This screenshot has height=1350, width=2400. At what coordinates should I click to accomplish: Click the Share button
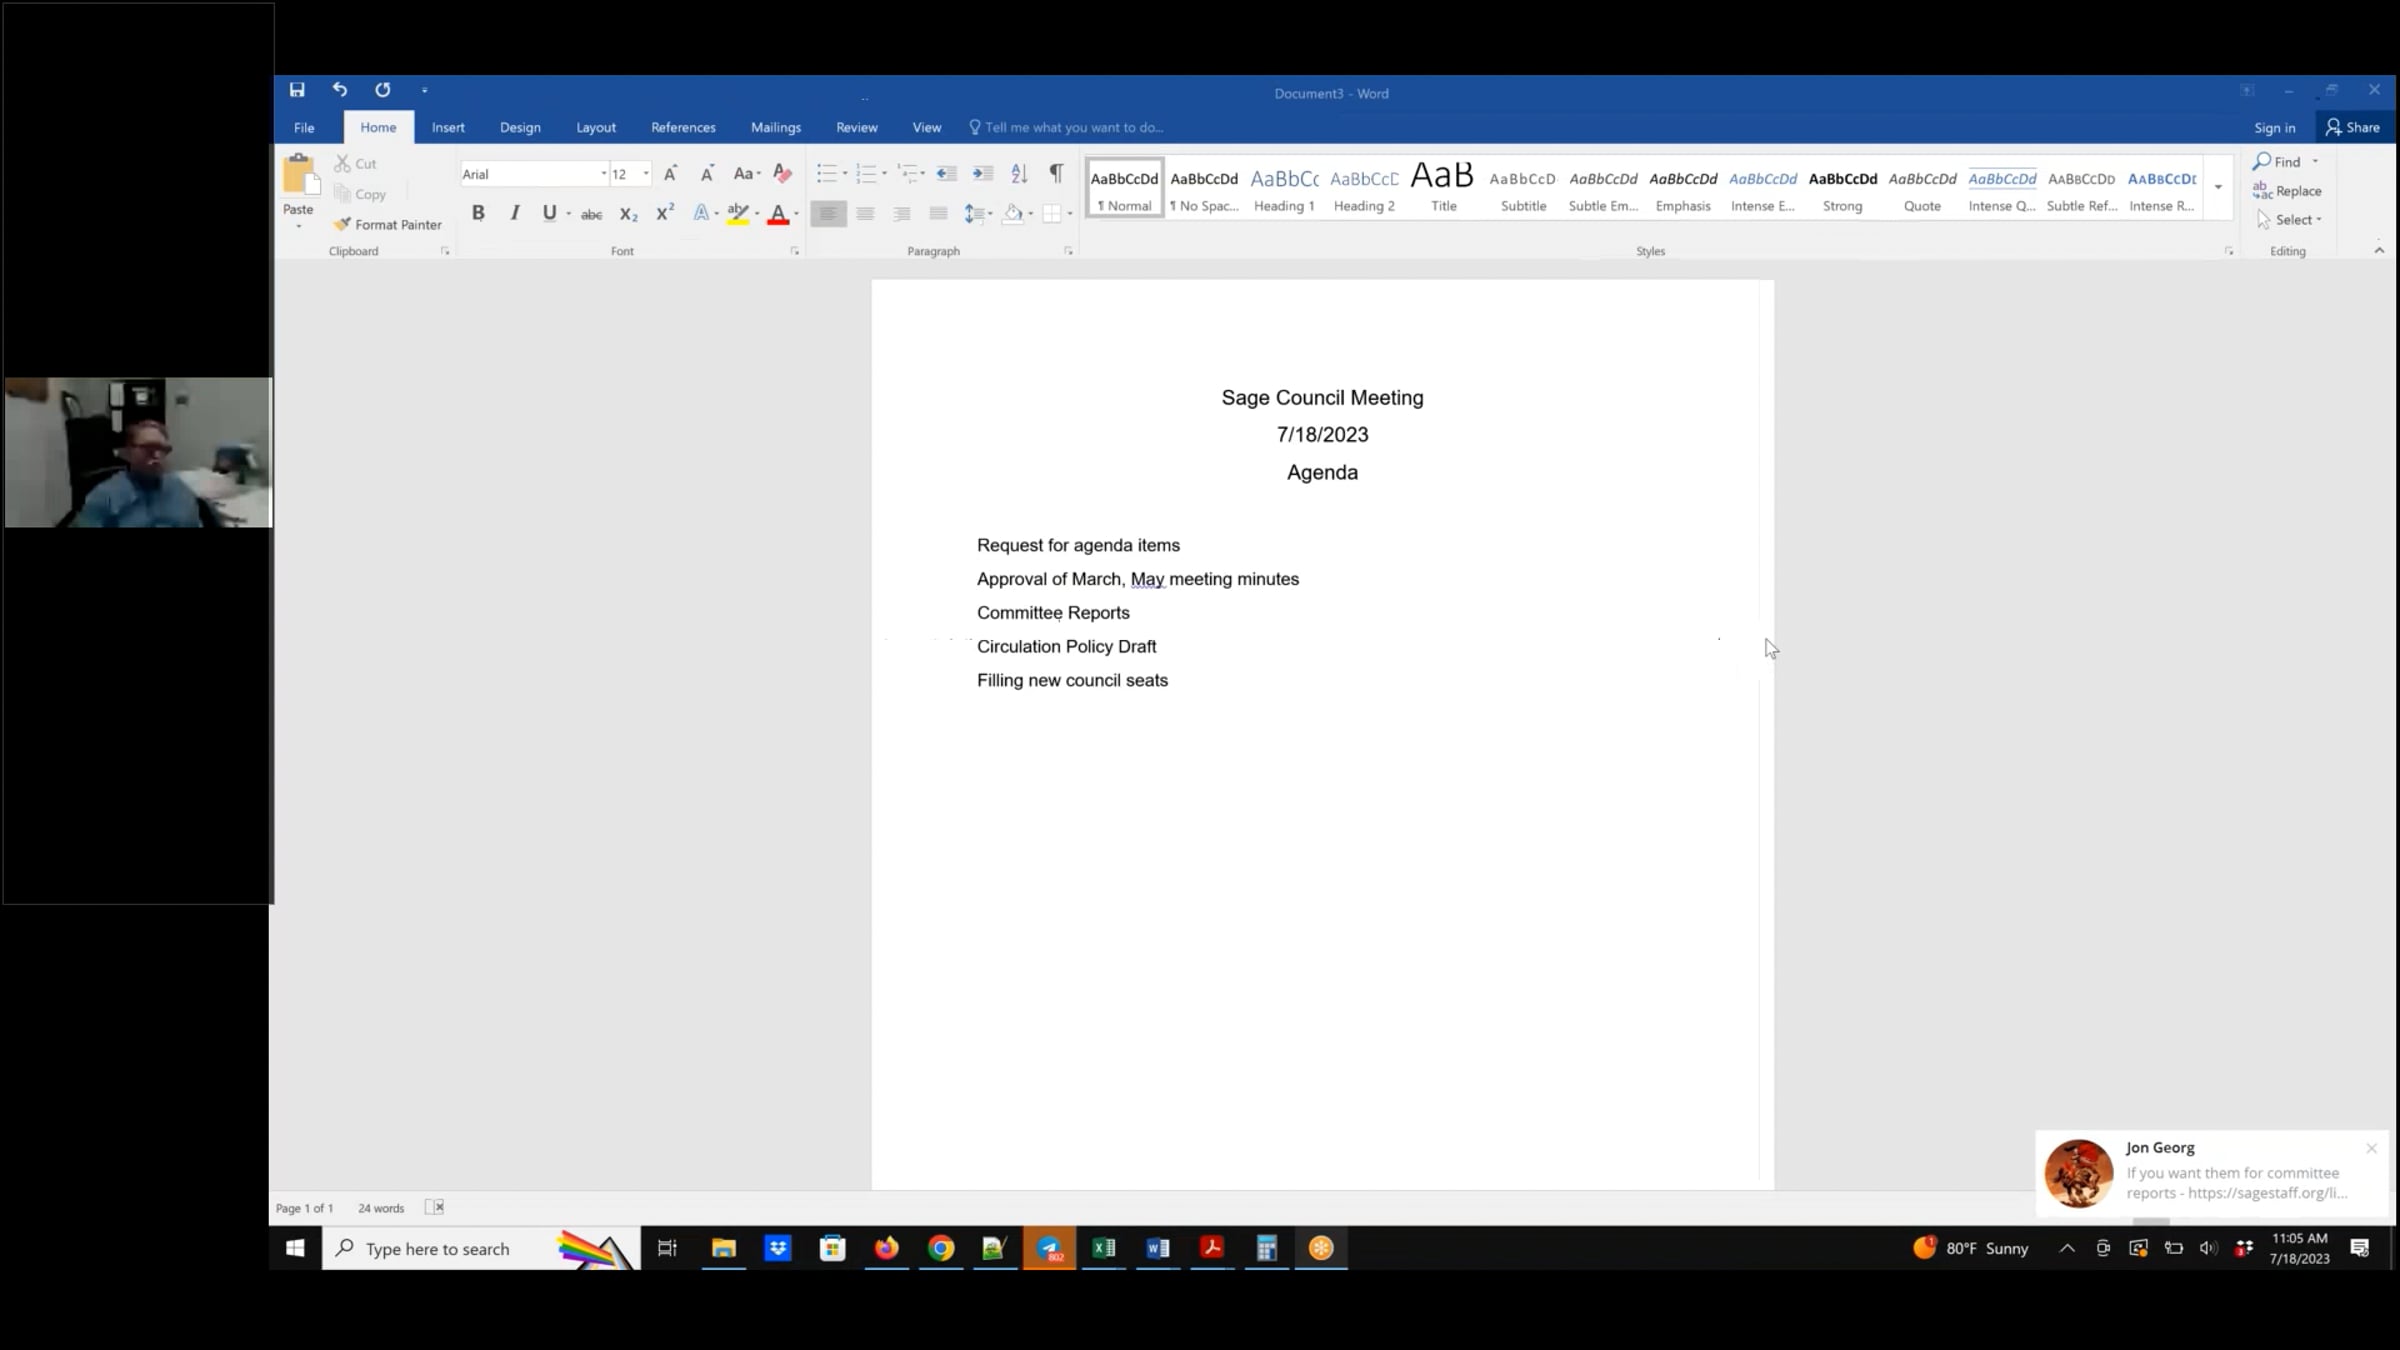(x=2353, y=127)
